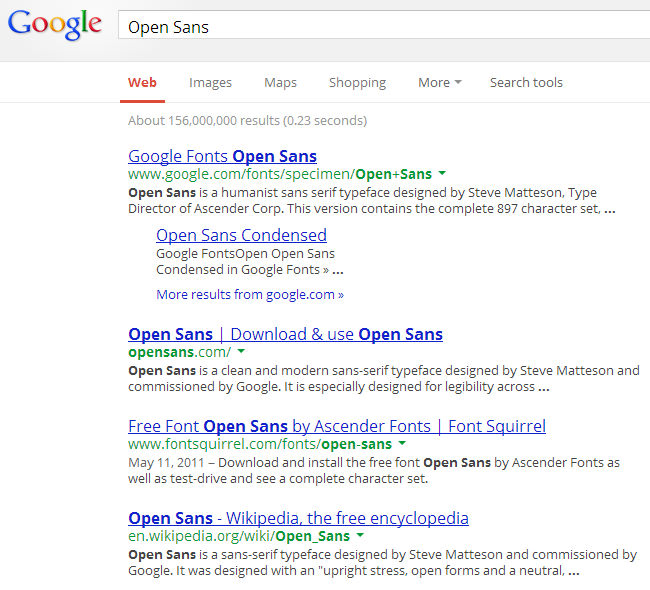Image resolution: width=650 pixels, height=590 pixels.
Task: Click More results from google.com
Action: [x=250, y=295]
